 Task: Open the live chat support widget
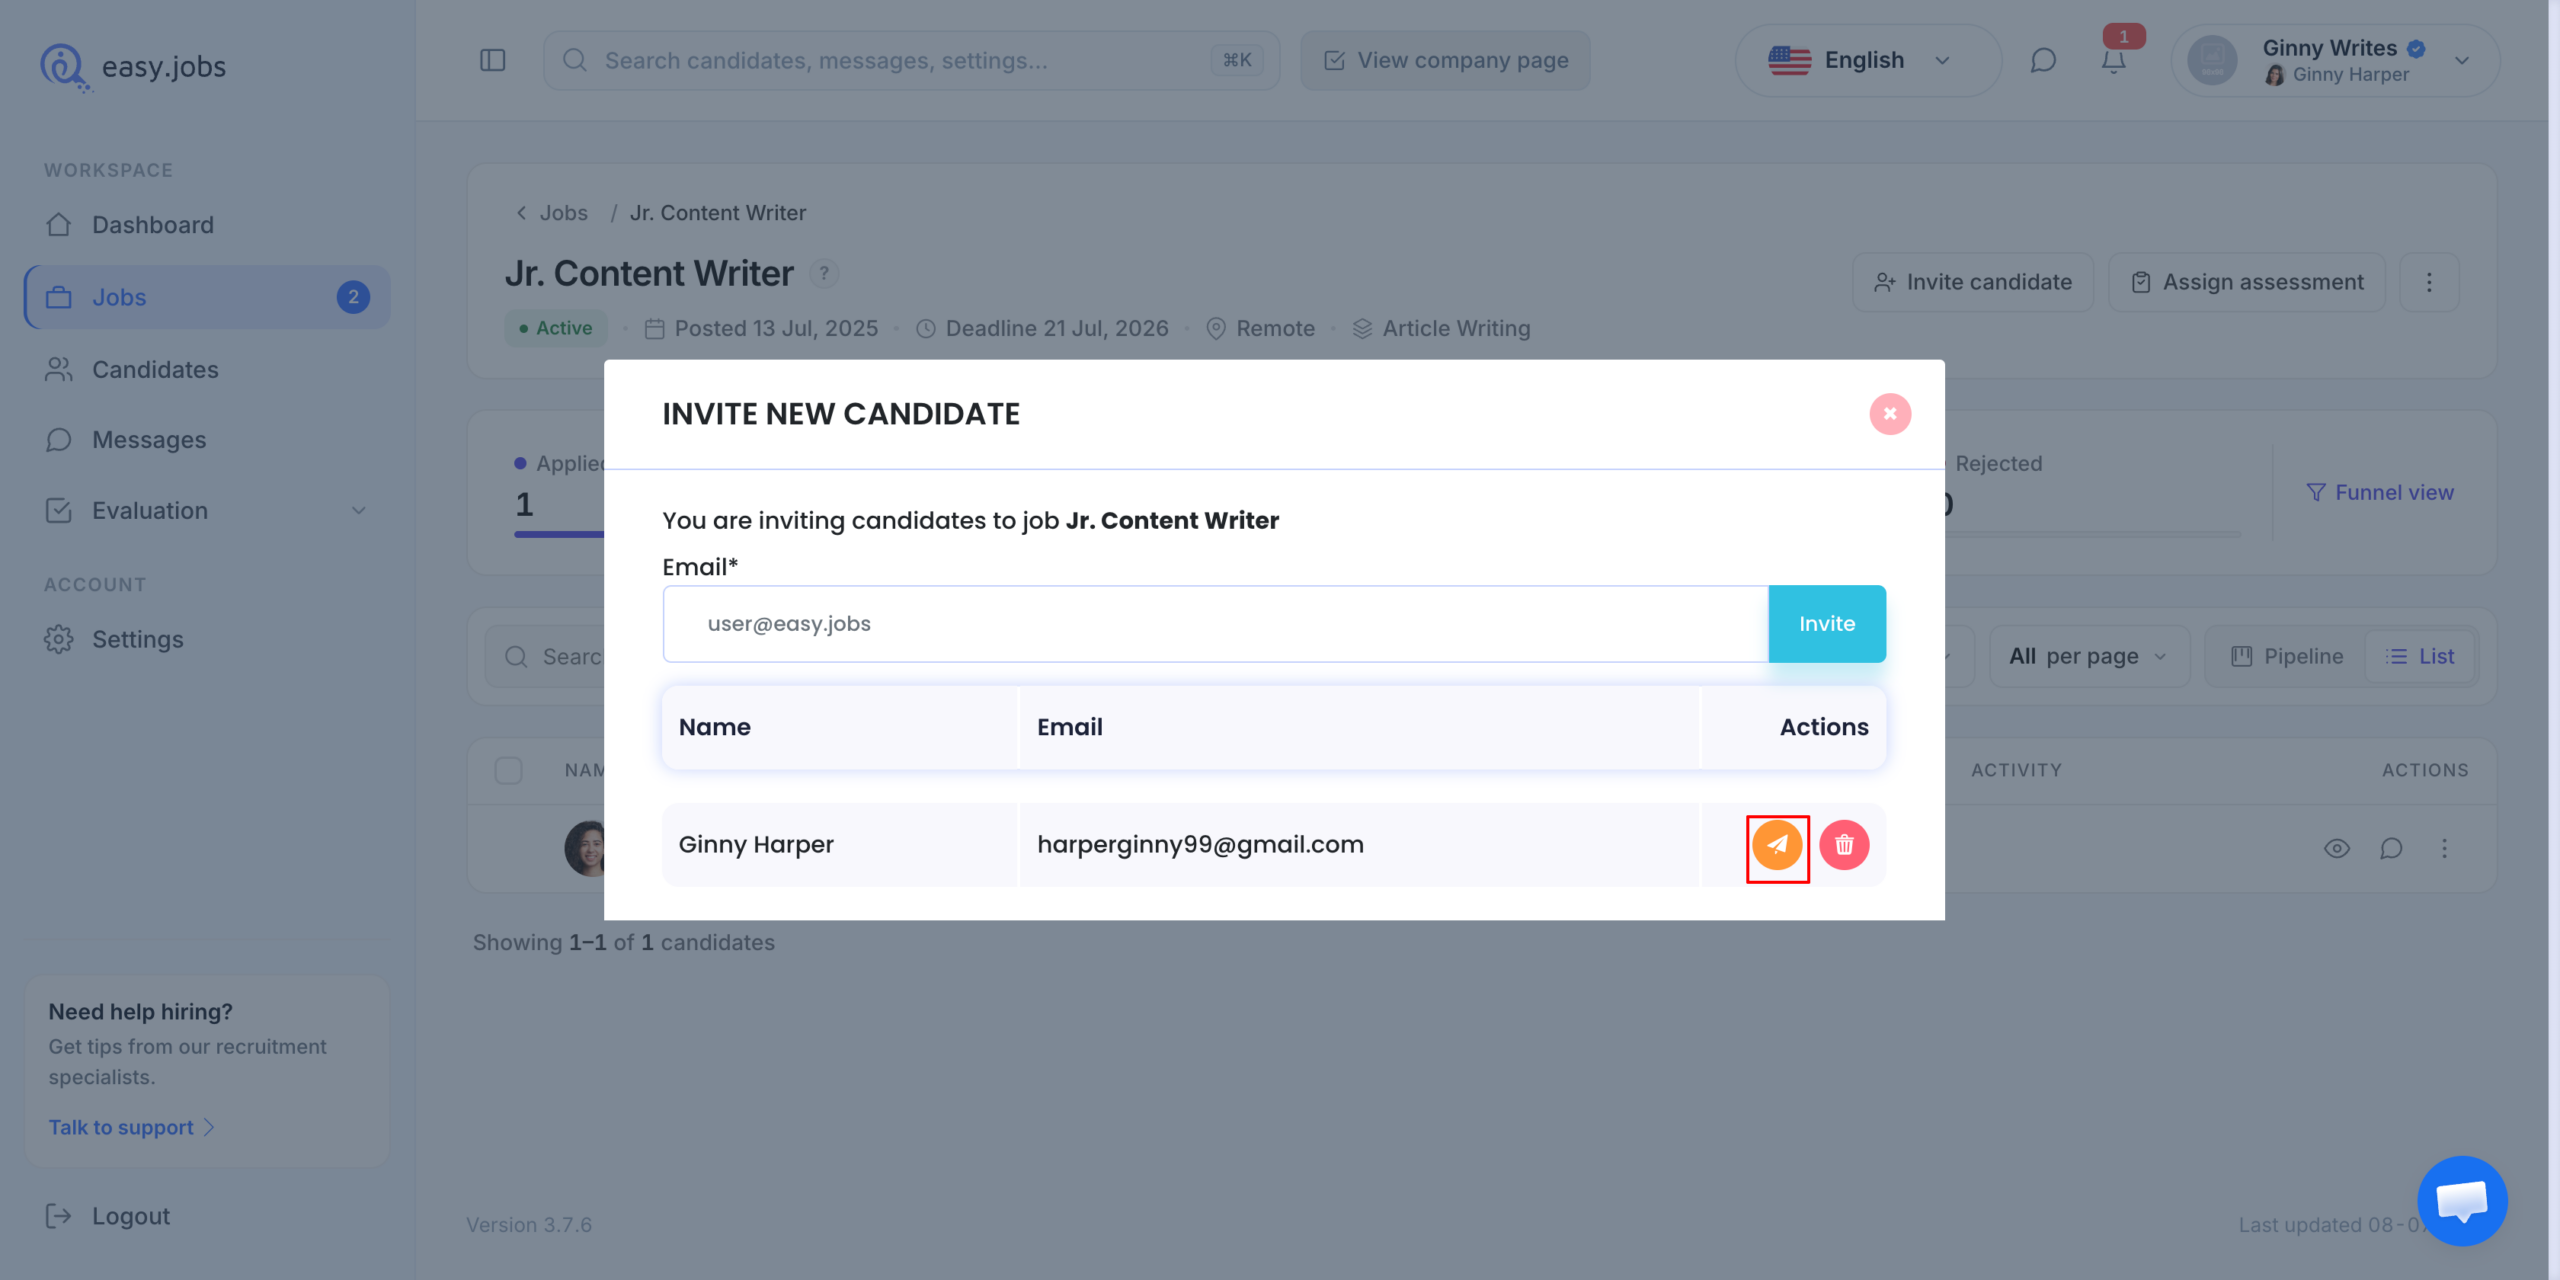click(2462, 1200)
